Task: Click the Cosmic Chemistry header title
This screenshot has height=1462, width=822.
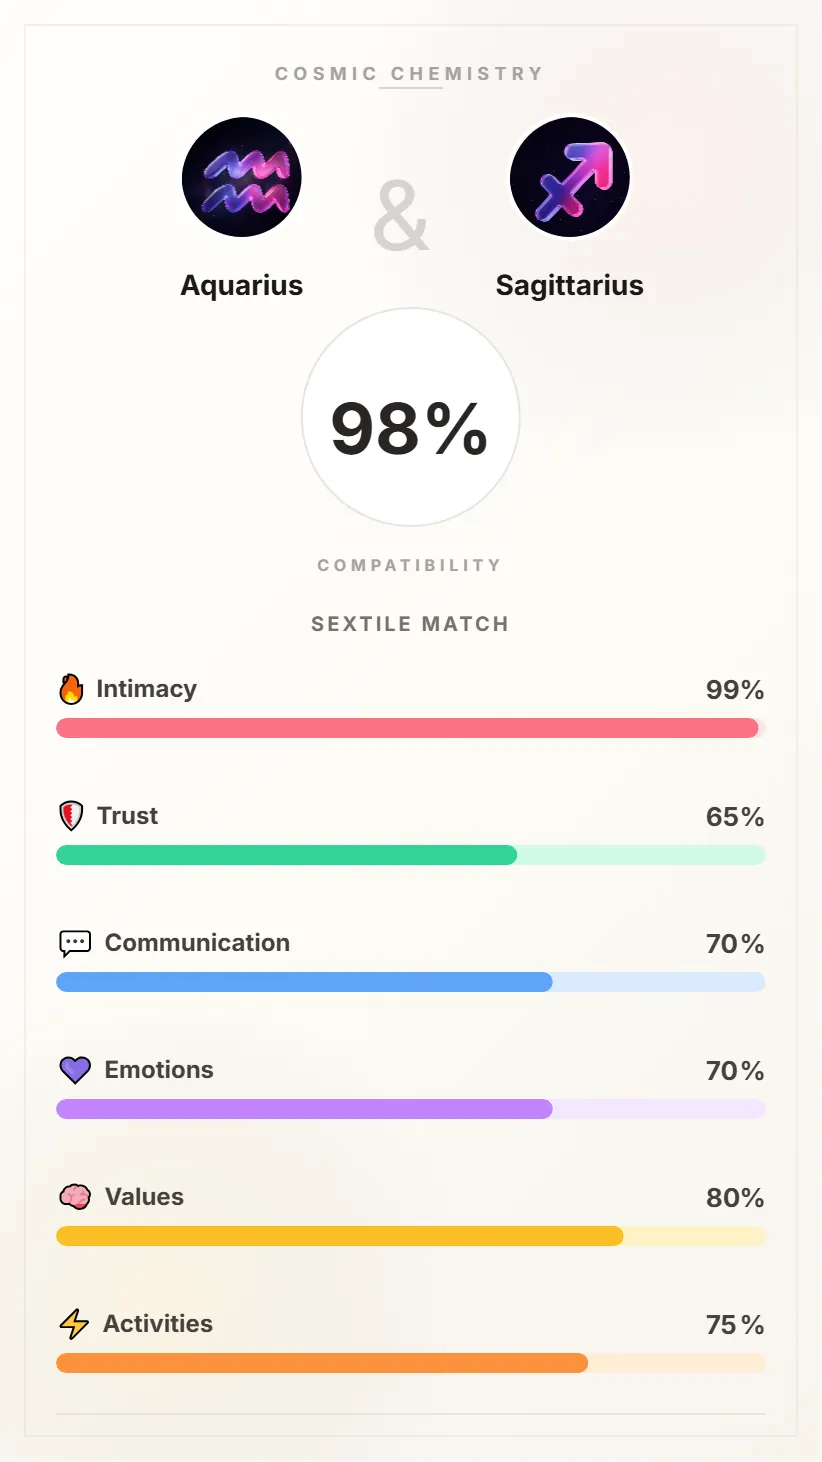Action: click(410, 74)
